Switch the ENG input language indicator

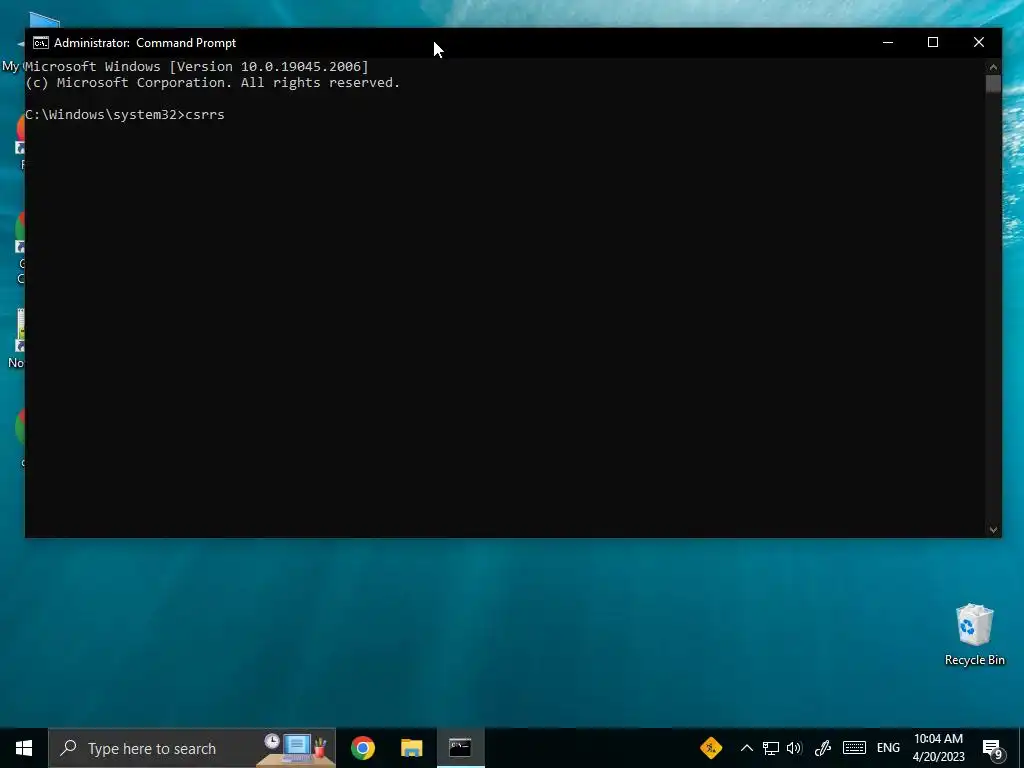coord(888,748)
